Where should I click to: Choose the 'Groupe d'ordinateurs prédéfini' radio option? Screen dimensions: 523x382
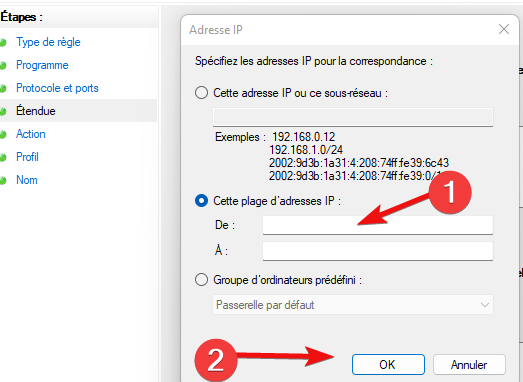(201, 280)
